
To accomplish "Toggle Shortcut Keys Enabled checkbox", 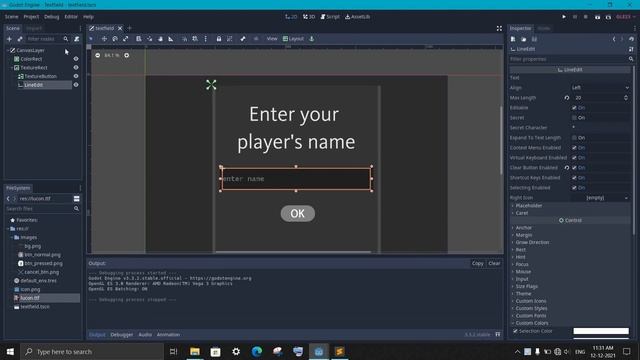I will click(x=574, y=178).
